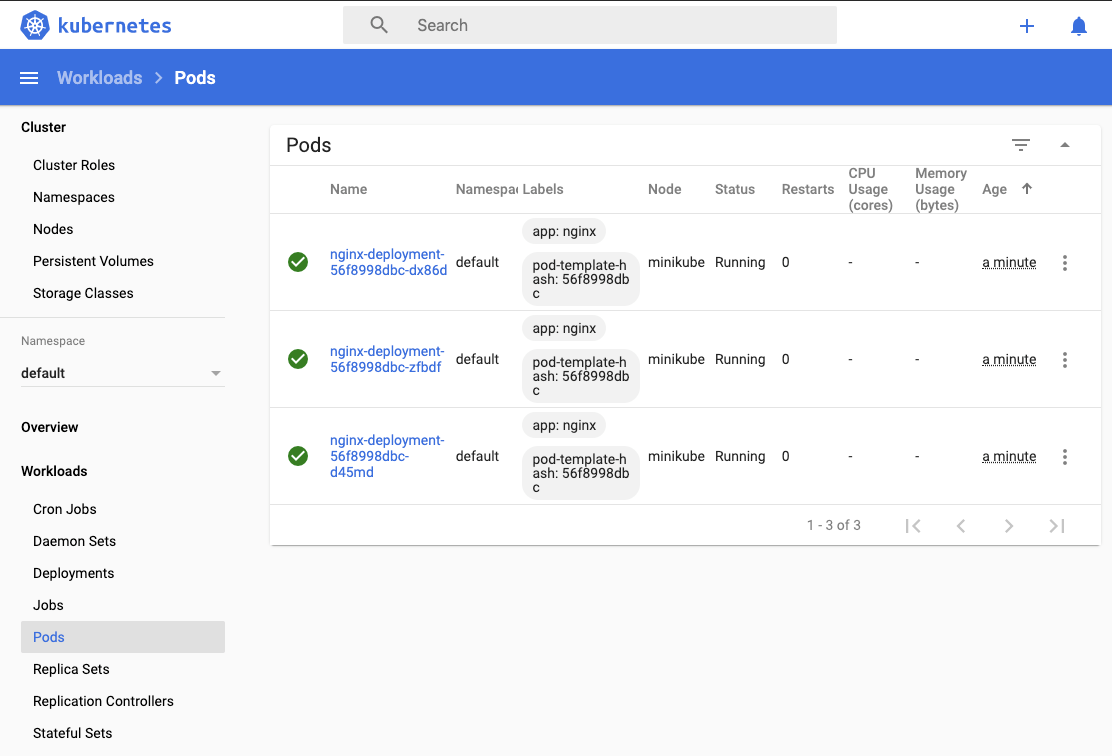
Task: Open pod nginx-deployment-56f8998dbc-dx86d link
Action: pyautogui.click(x=388, y=262)
